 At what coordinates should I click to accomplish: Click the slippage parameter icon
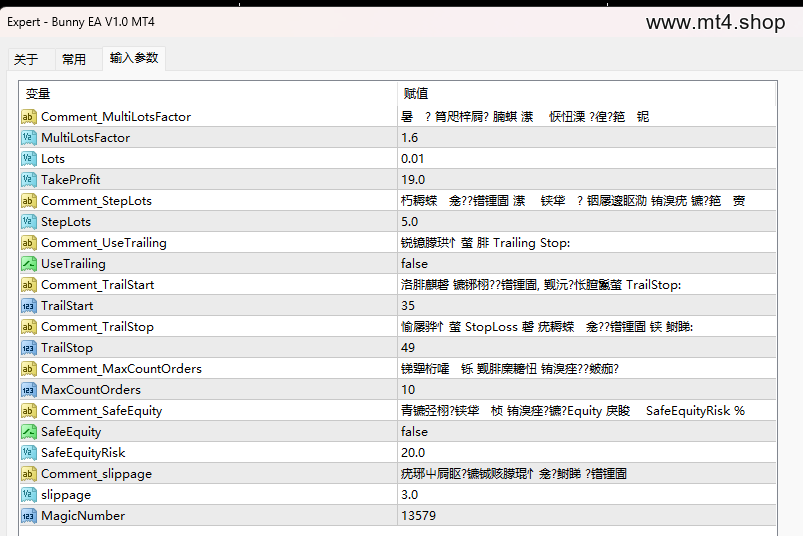coord(29,495)
